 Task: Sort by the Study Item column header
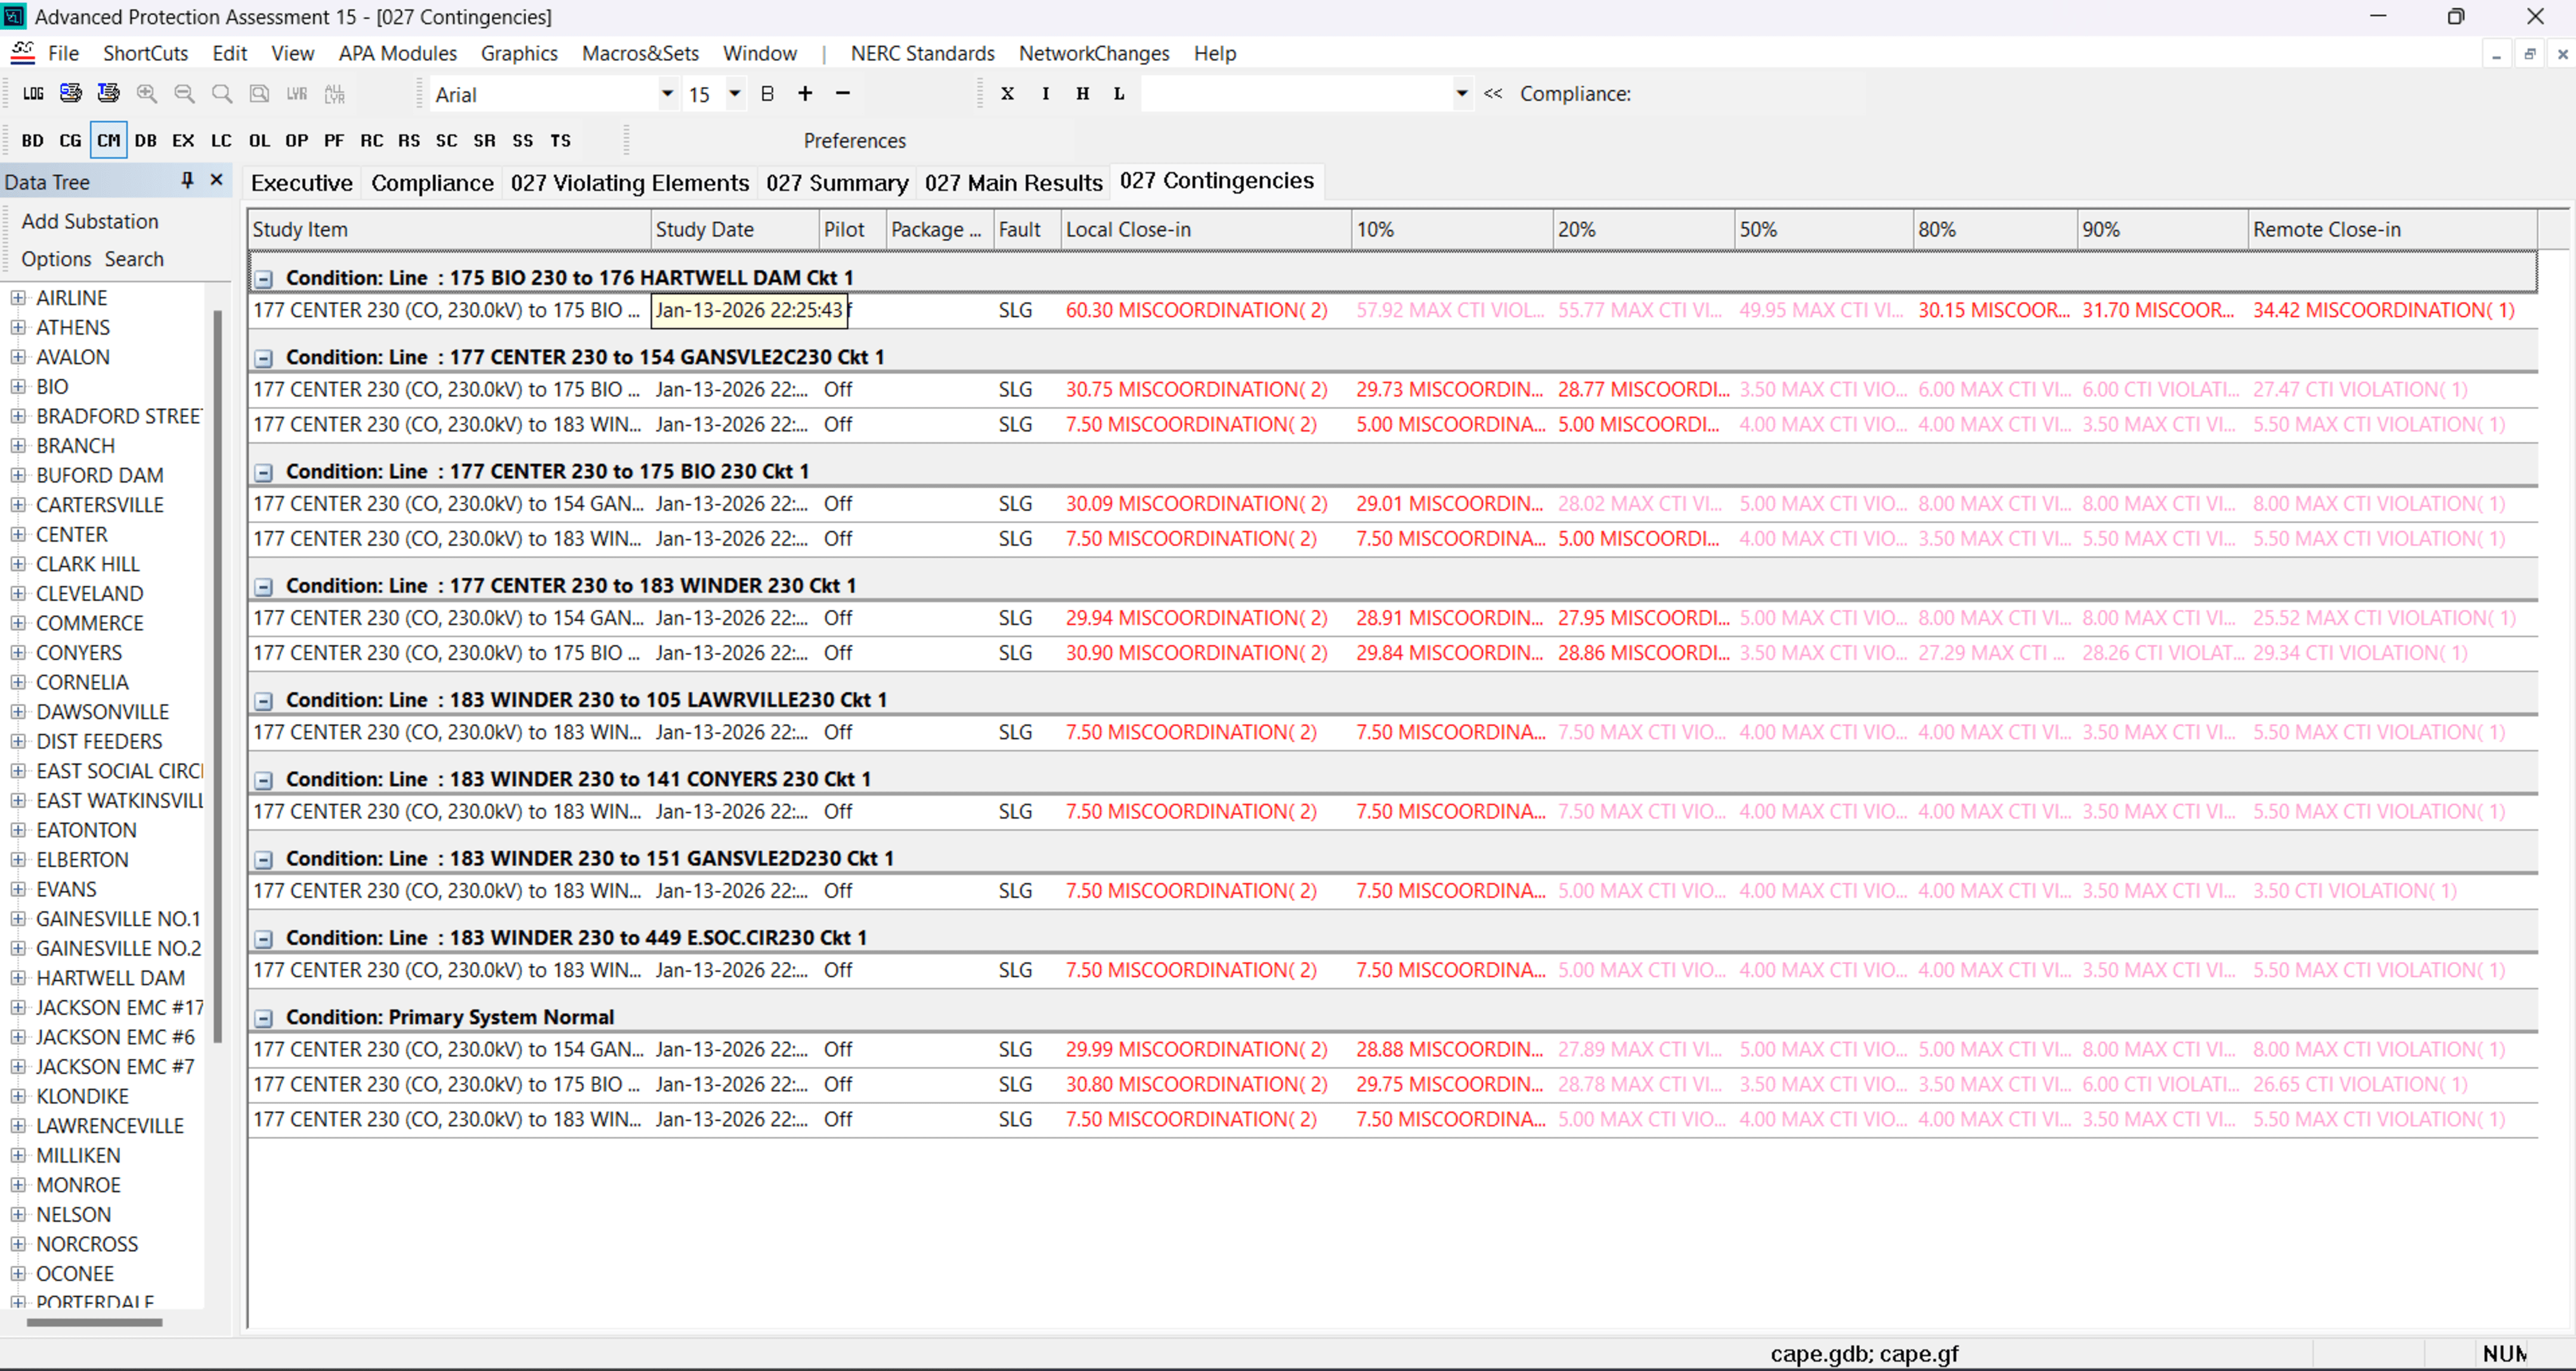(x=449, y=229)
